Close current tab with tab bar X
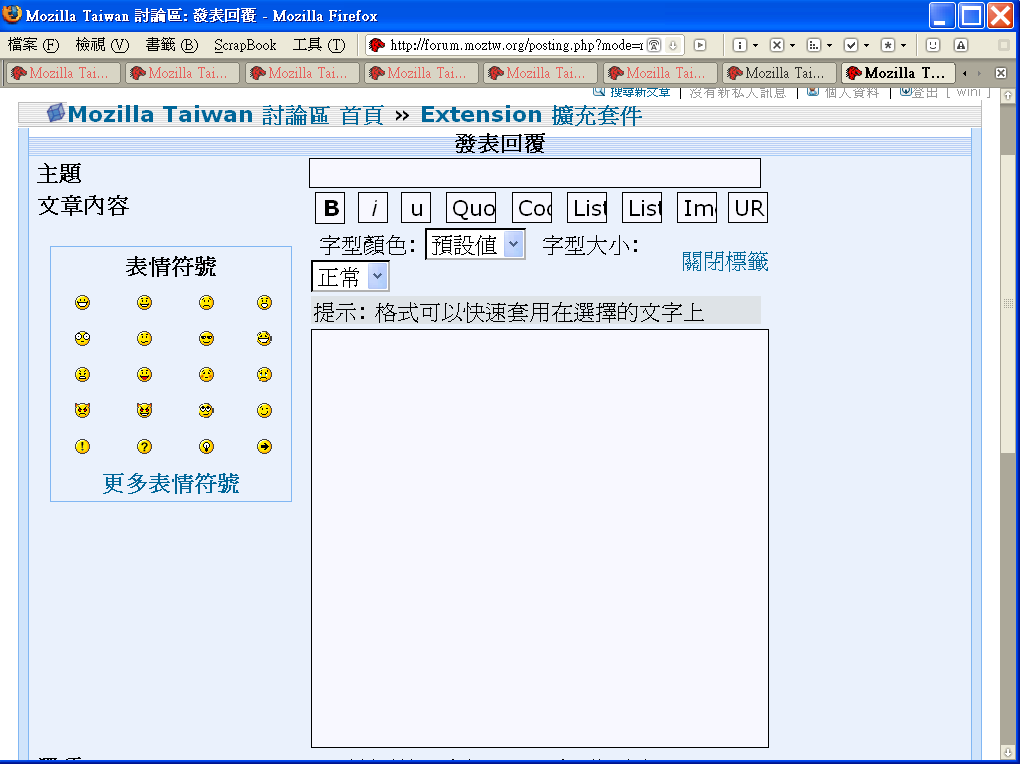Screen dimensions: 1020x764 [1001, 73]
